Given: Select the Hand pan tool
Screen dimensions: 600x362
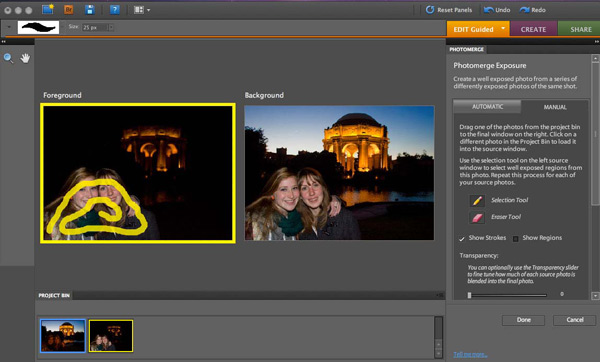Looking at the screenshot, I should point(25,58).
